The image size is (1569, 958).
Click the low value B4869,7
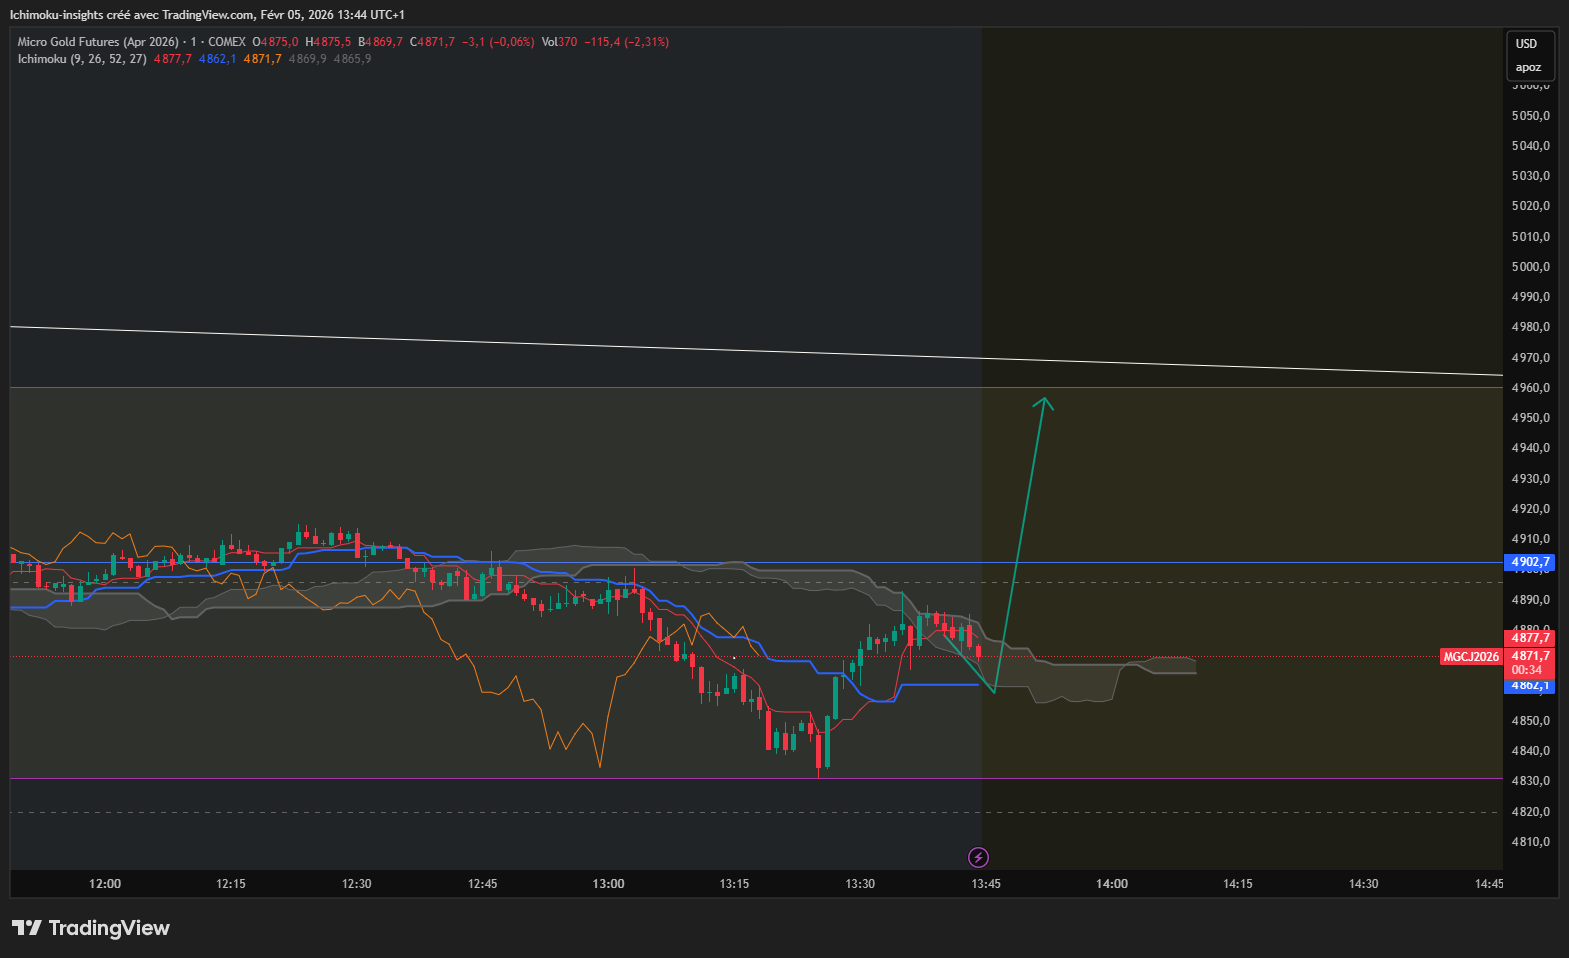pyautogui.click(x=381, y=42)
